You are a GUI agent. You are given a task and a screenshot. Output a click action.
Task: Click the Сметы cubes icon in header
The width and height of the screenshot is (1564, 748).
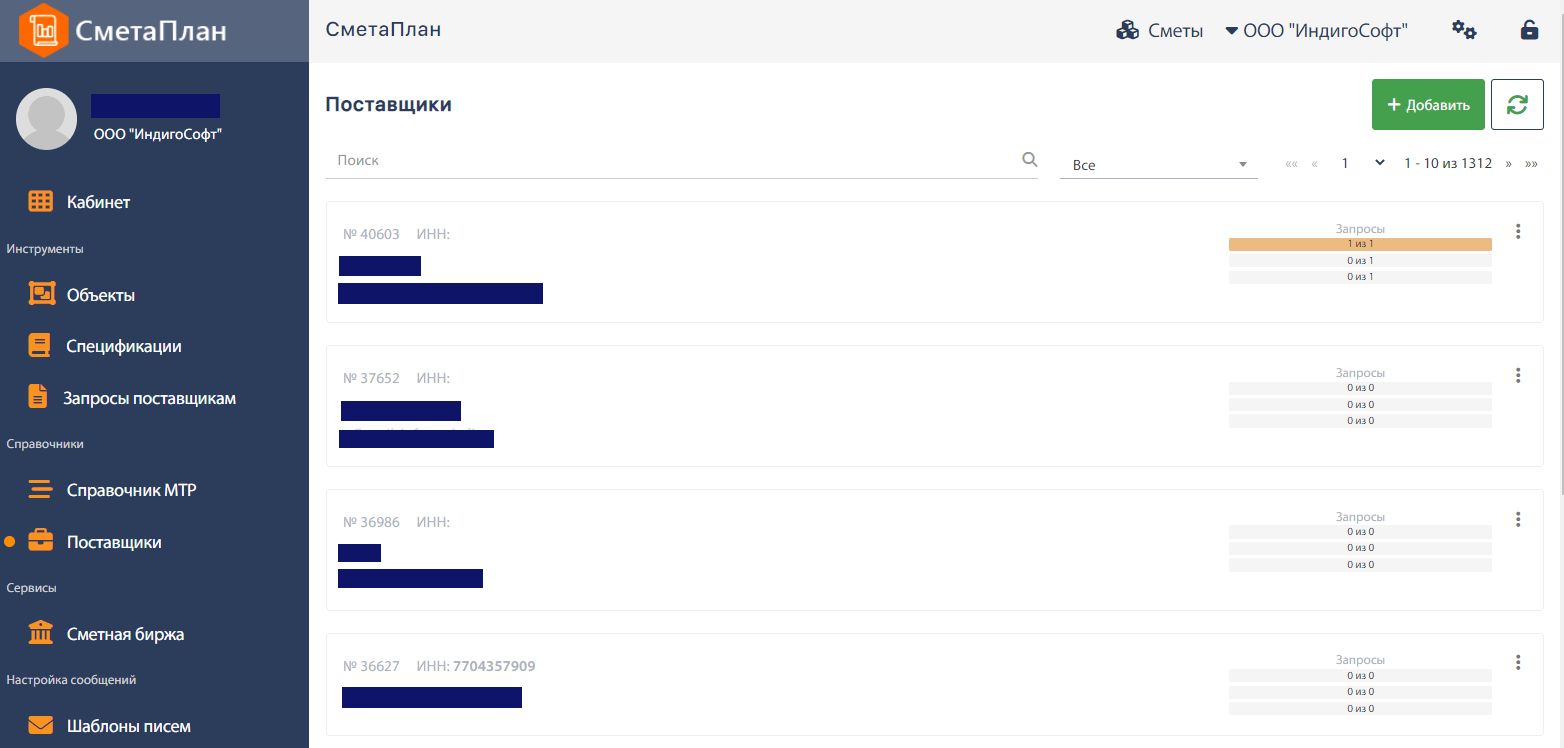click(1128, 31)
